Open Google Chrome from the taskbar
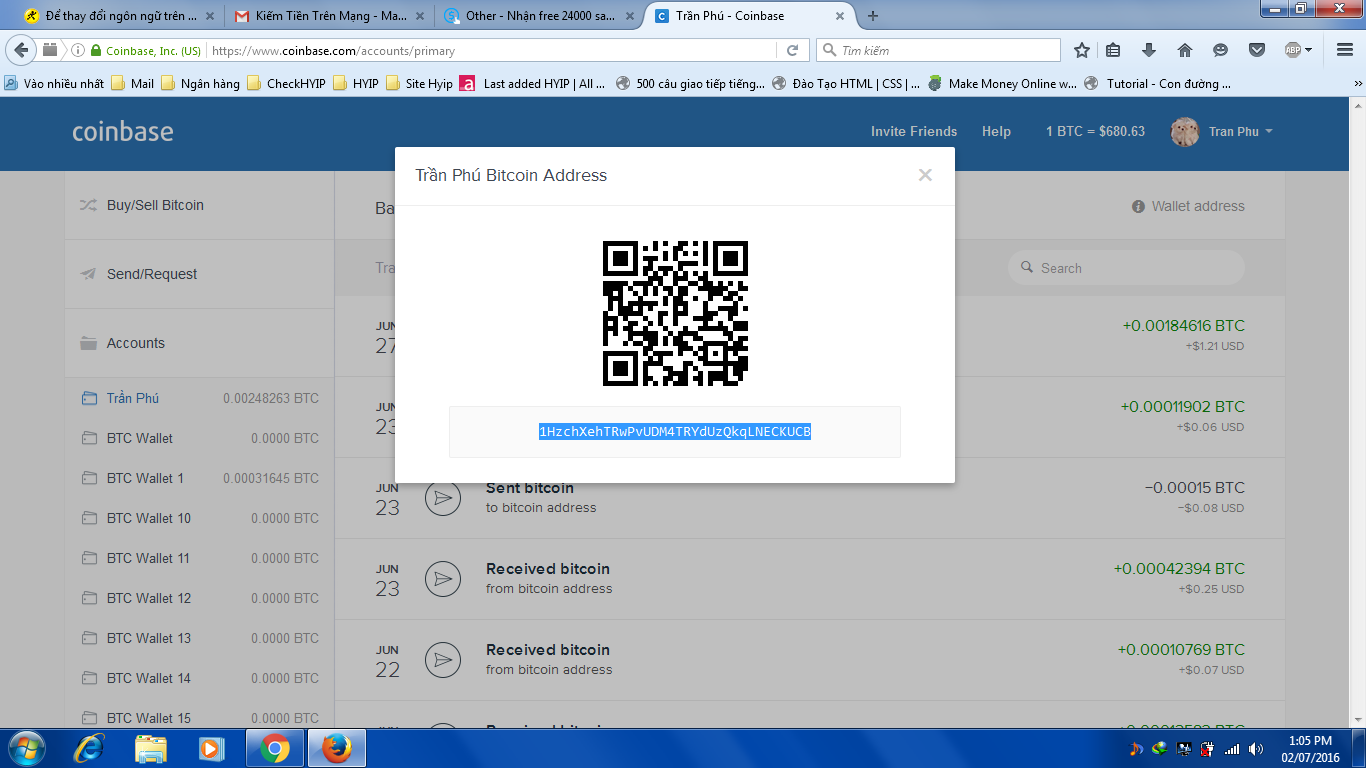1366x768 pixels. (x=275, y=748)
